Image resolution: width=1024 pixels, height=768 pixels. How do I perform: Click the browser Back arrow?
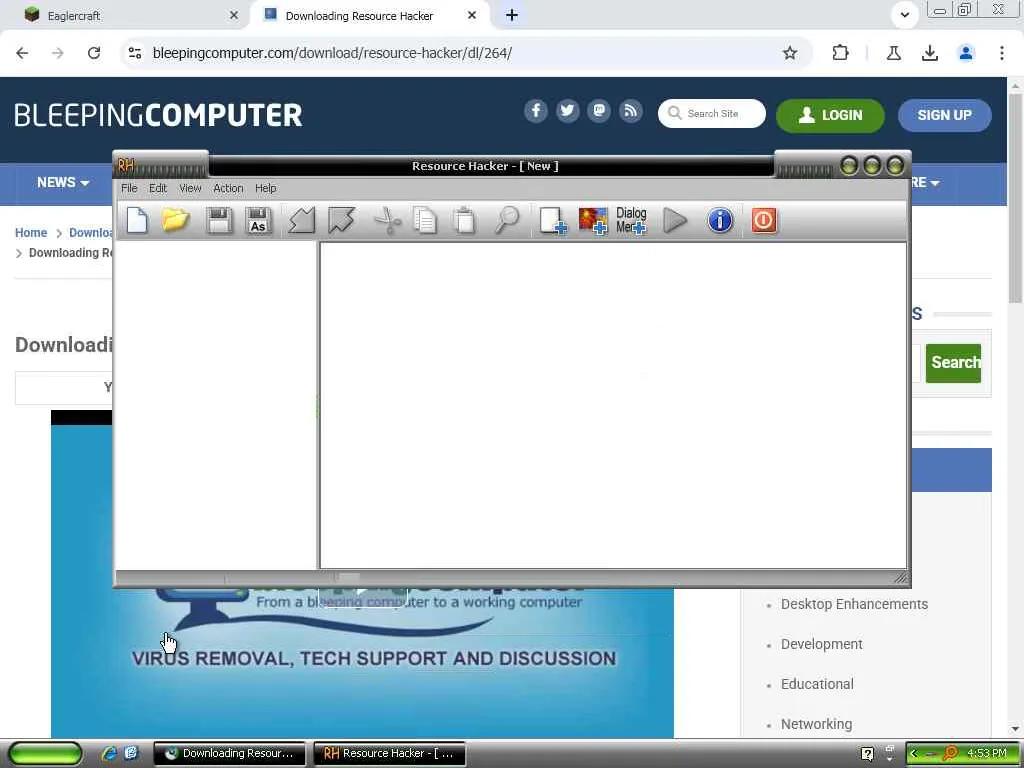[22, 53]
